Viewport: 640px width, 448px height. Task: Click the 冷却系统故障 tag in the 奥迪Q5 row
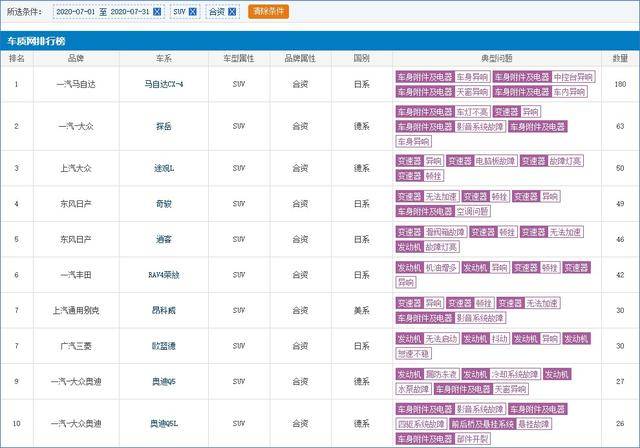pos(515,374)
